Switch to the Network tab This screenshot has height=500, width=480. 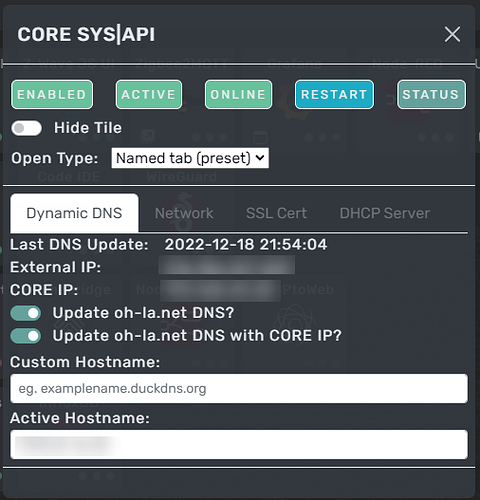pos(184,213)
